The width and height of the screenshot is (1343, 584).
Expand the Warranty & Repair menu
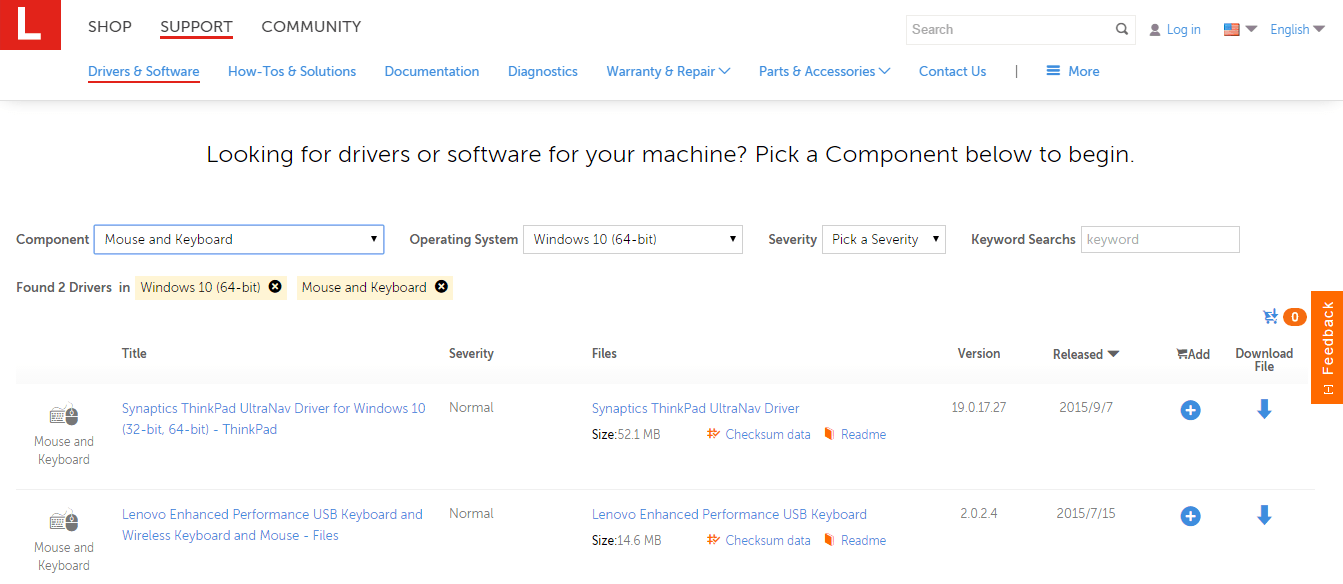click(668, 71)
